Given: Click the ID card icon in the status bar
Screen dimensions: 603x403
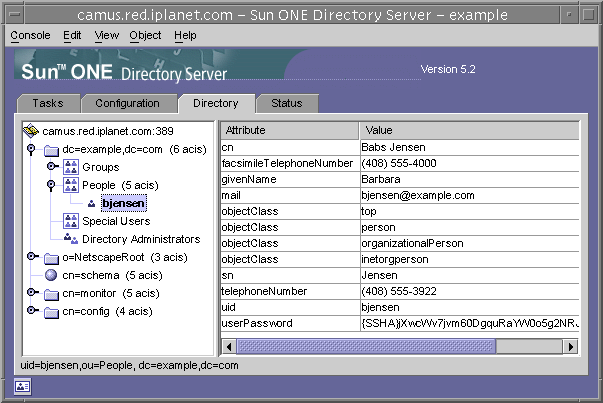Looking at the screenshot, I should pos(22,386).
